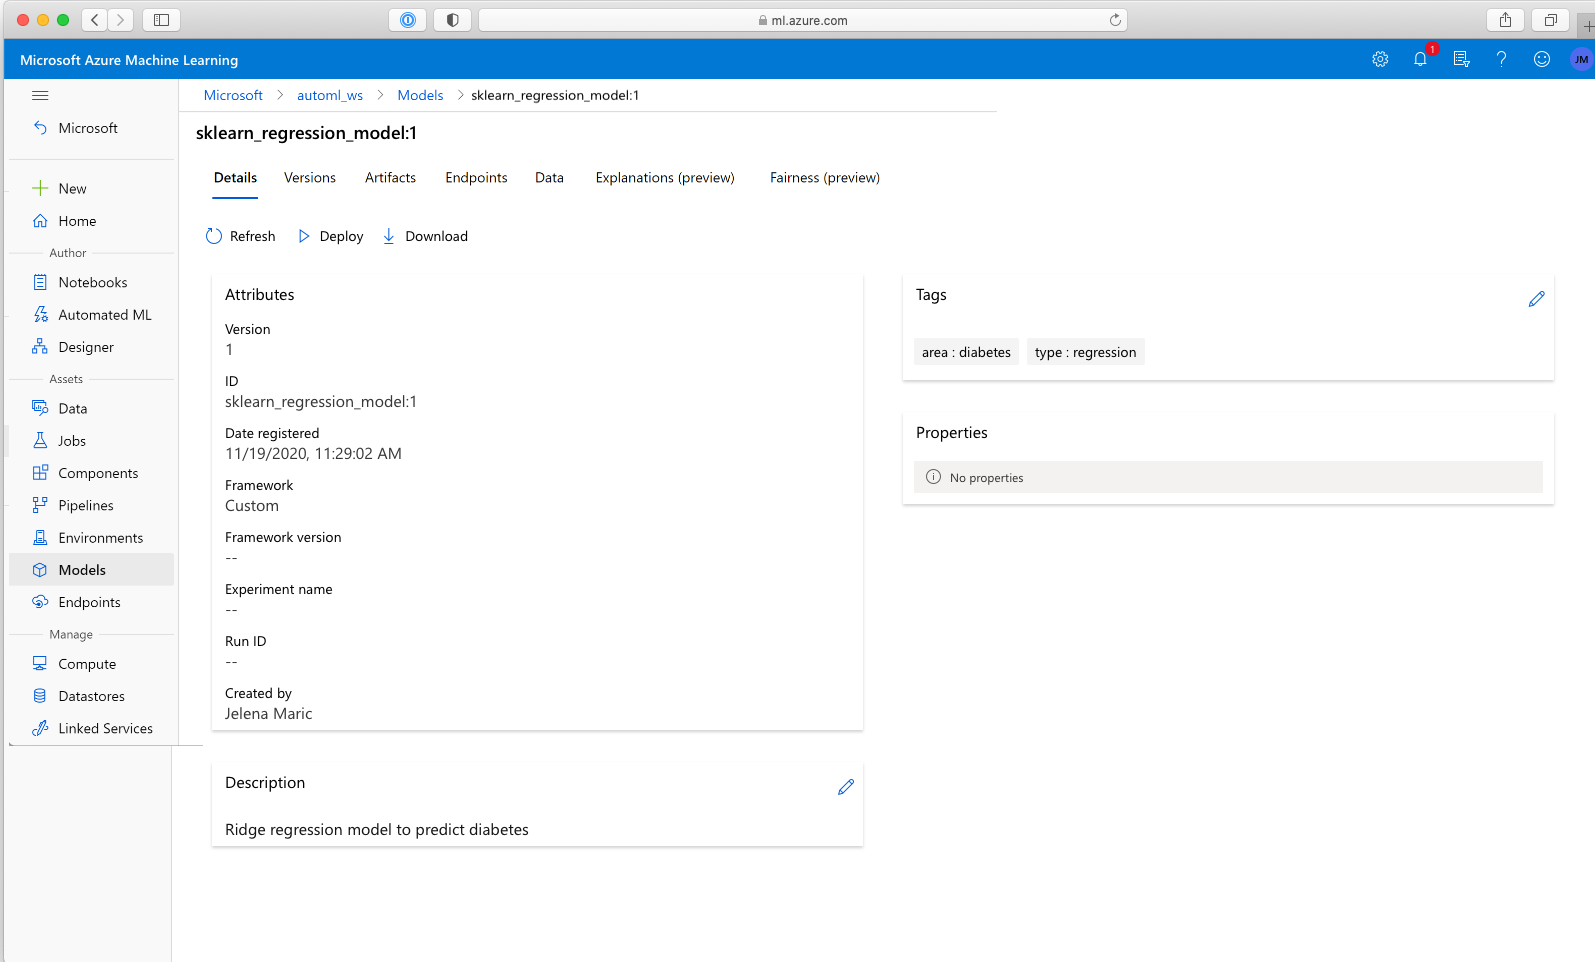Click the Safari share button
This screenshot has width=1595, height=962.
[1505, 20]
